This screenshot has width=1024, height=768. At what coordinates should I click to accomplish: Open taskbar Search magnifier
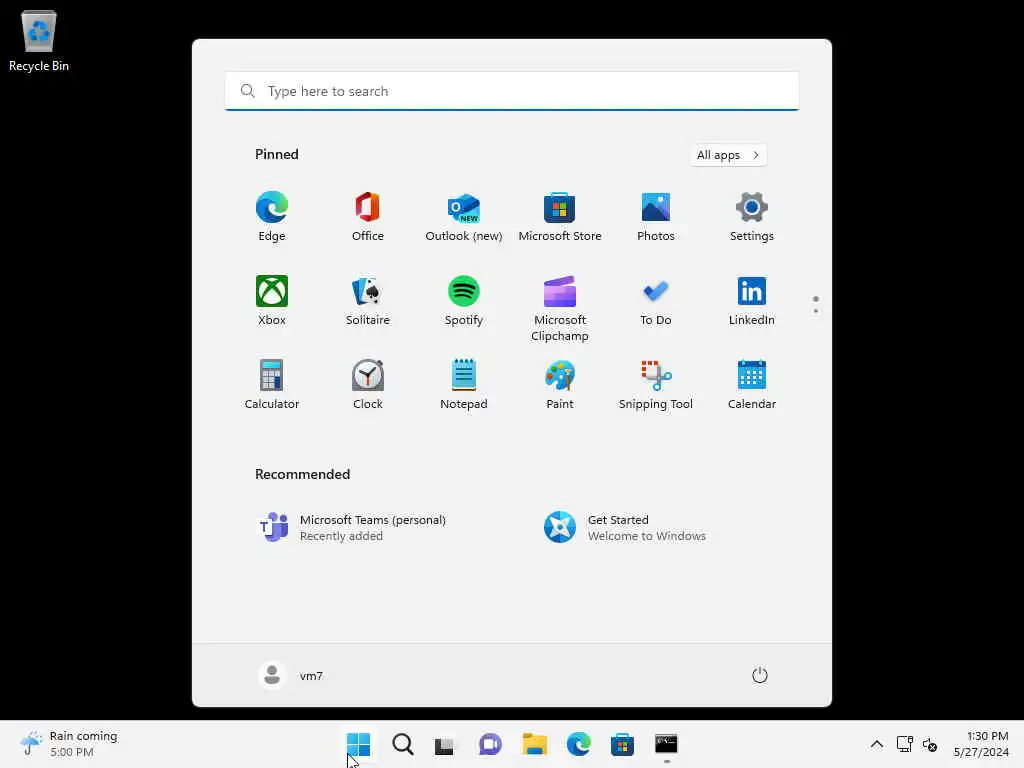pos(402,744)
